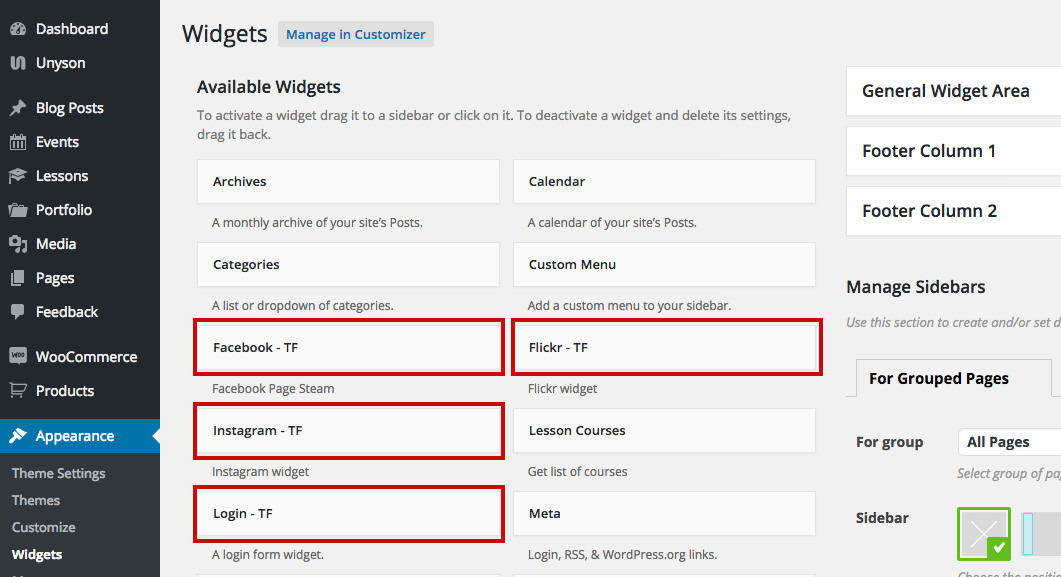Expand the General Widget Area panel

[x=953, y=91]
